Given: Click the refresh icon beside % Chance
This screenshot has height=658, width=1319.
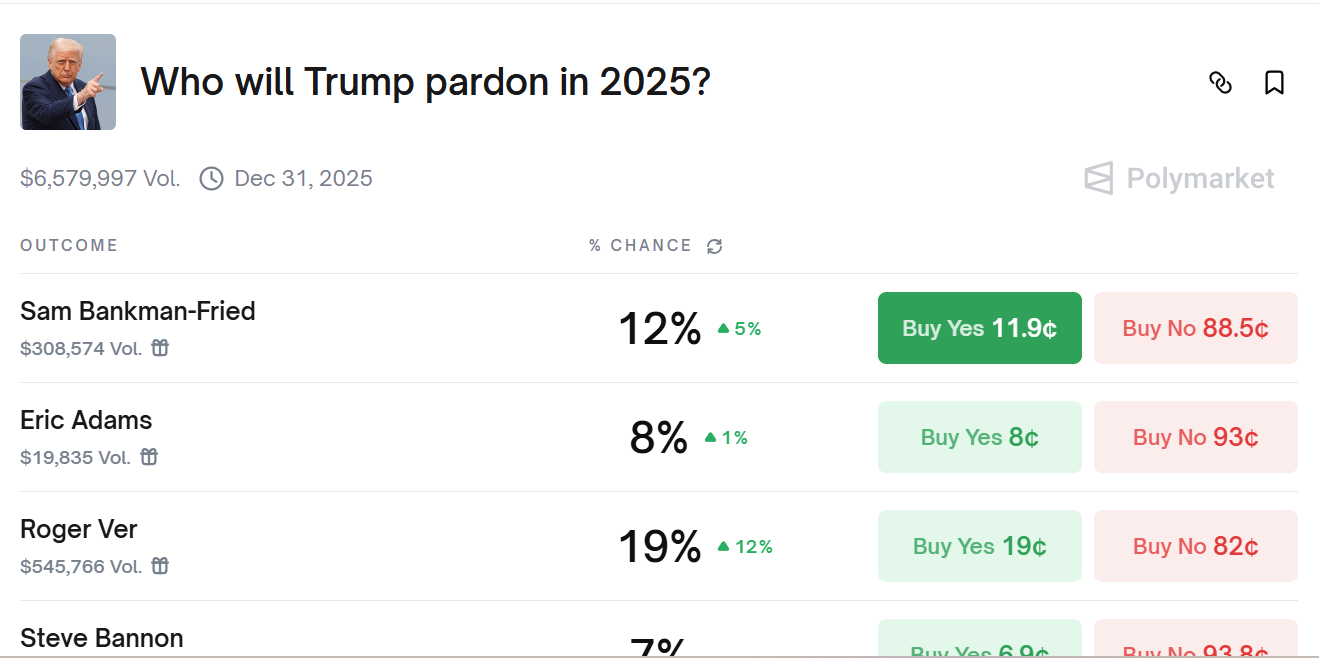Looking at the screenshot, I should [714, 246].
